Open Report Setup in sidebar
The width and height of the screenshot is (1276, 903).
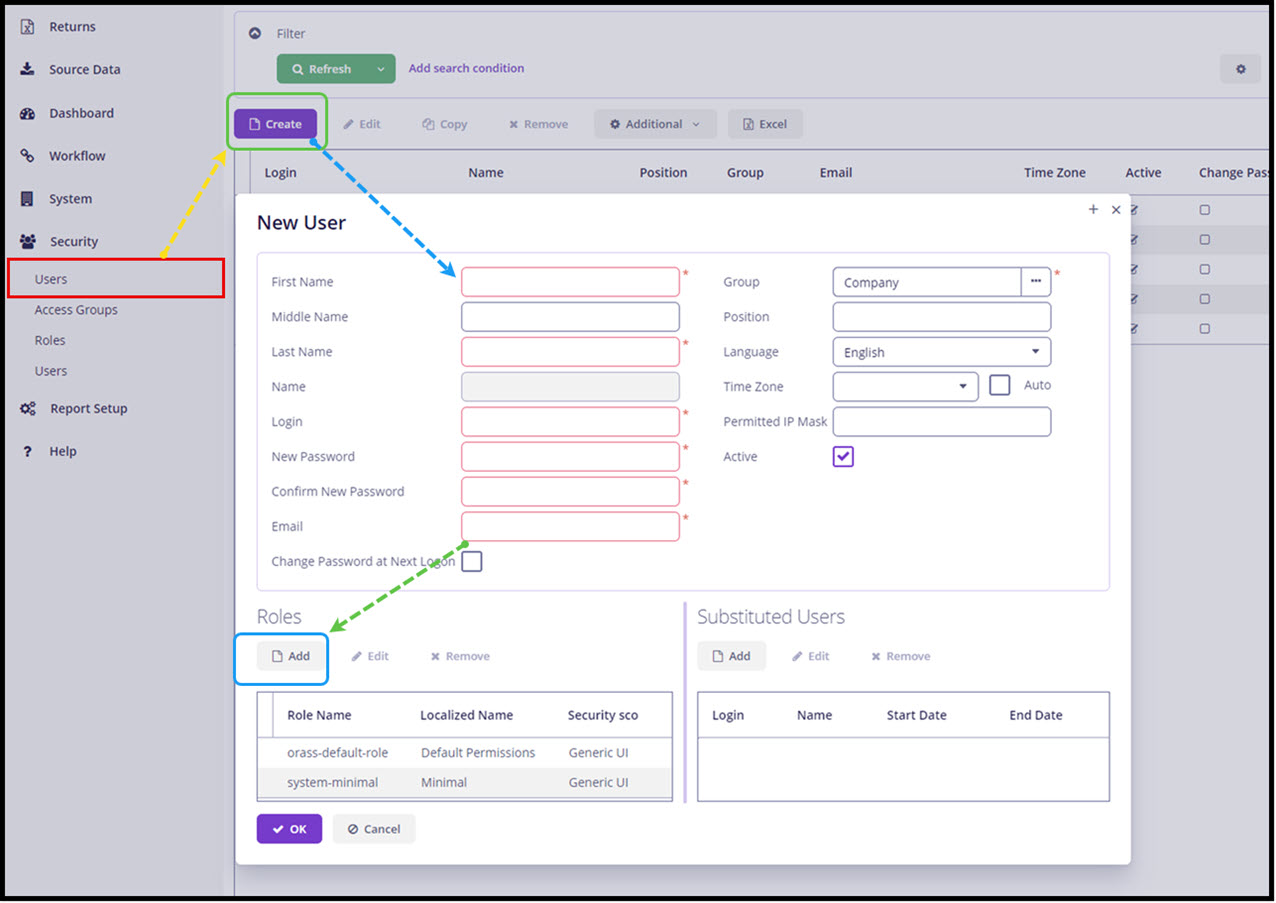[x=88, y=408]
